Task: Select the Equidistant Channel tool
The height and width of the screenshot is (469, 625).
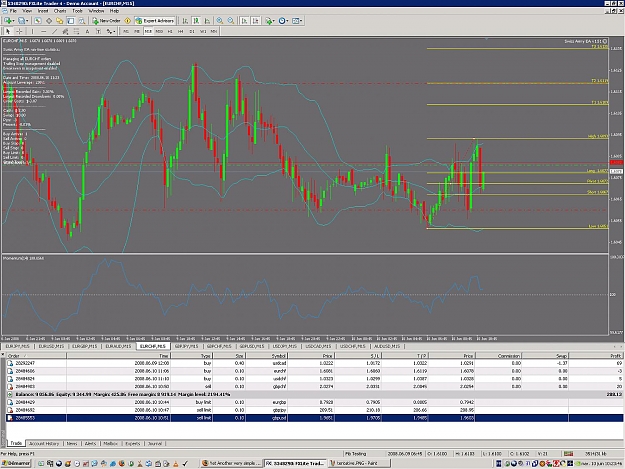Action: pos(65,31)
